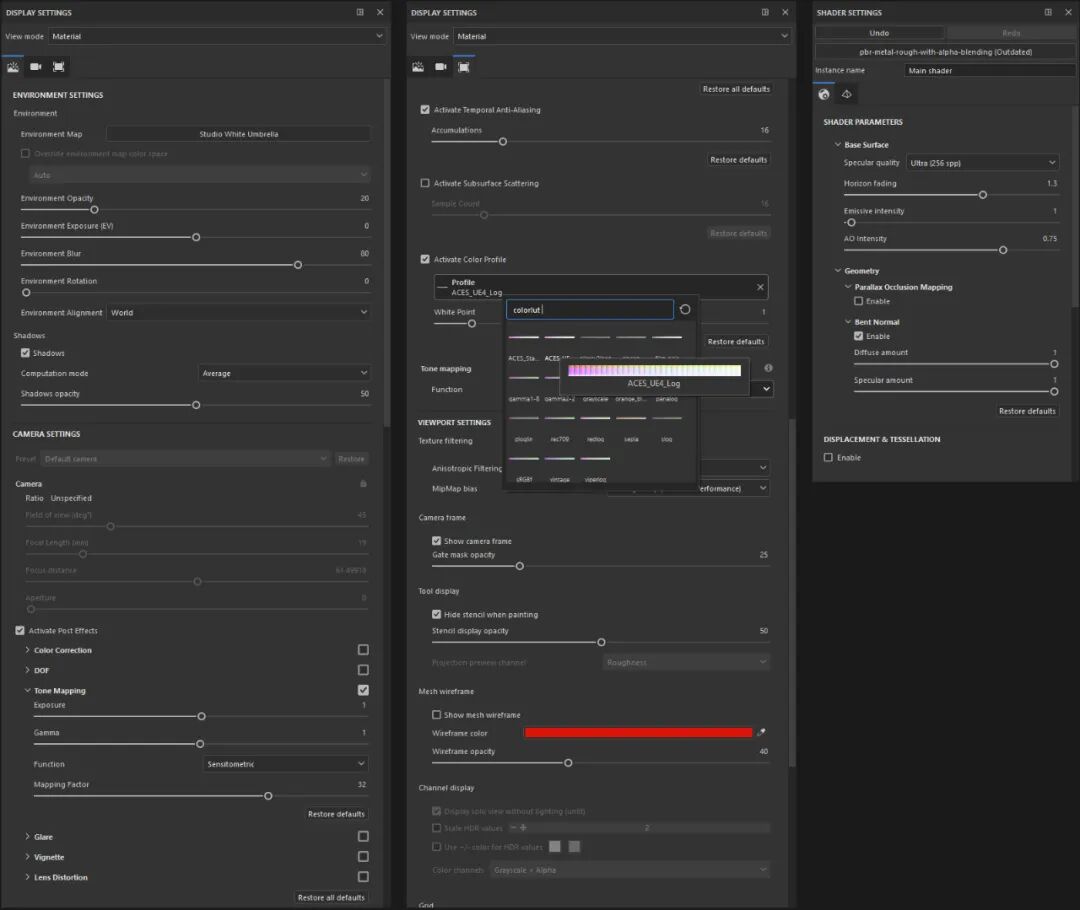Click the Horizon fading slider handle
The image size is (1080, 910).
(x=983, y=195)
